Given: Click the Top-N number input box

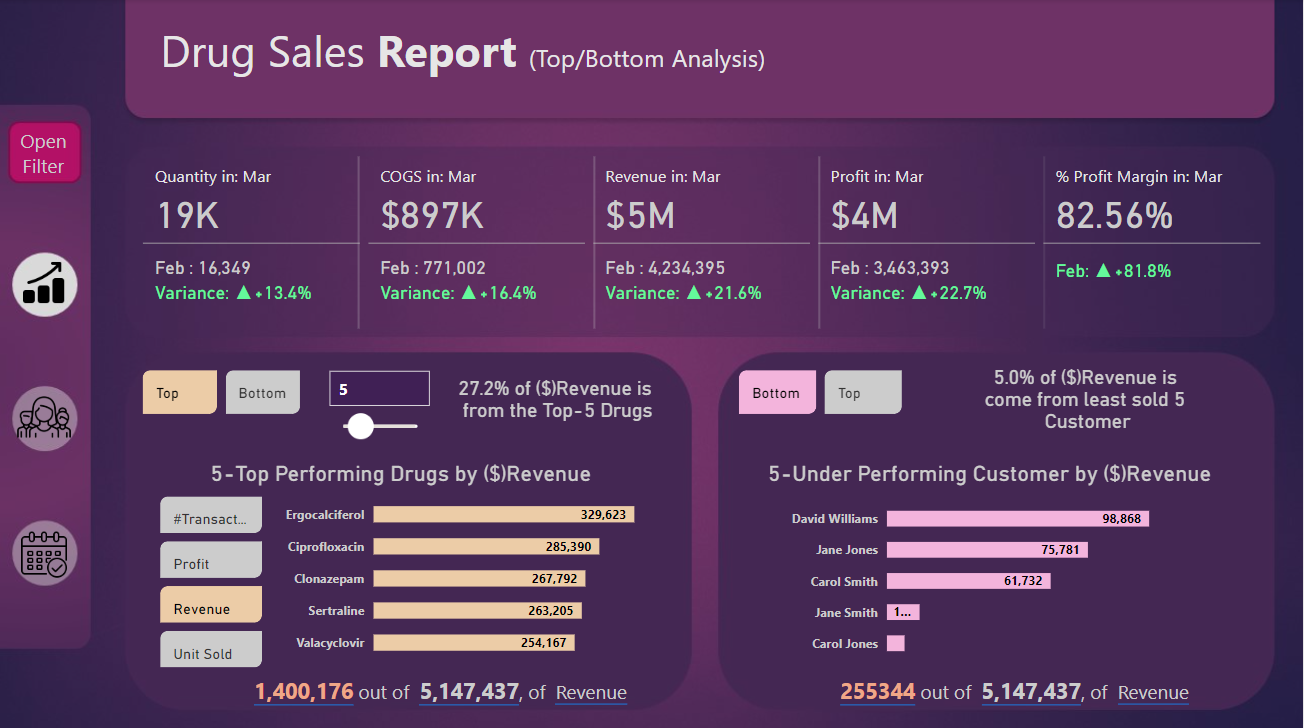Looking at the screenshot, I should (x=379, y=389).
